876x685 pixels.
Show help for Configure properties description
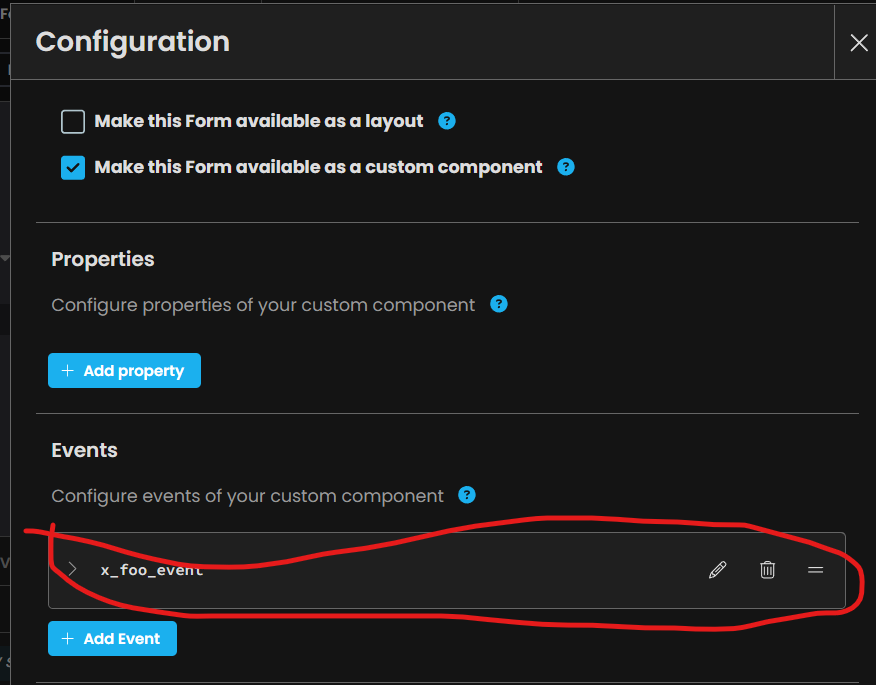coord(498,305)
